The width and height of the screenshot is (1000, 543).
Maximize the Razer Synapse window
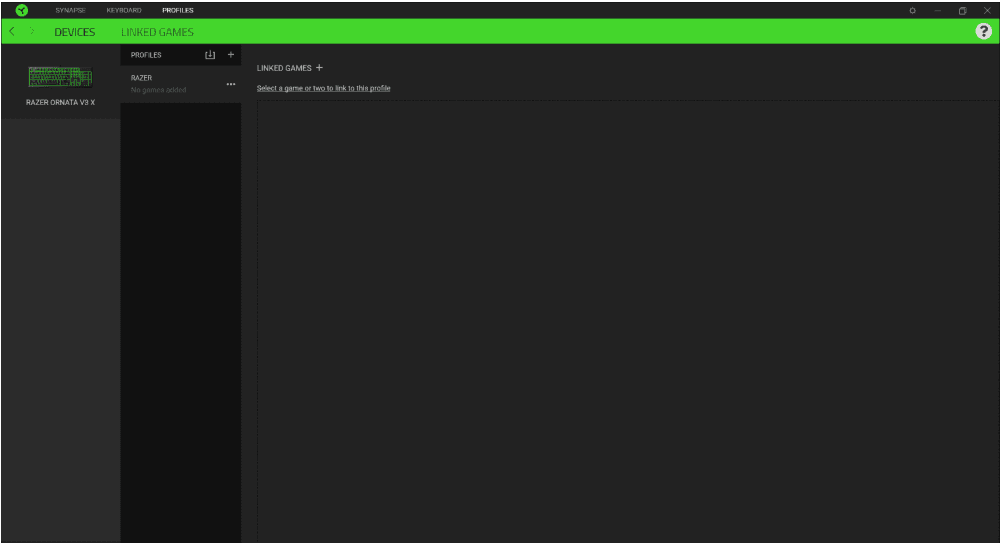click(962, 10)
